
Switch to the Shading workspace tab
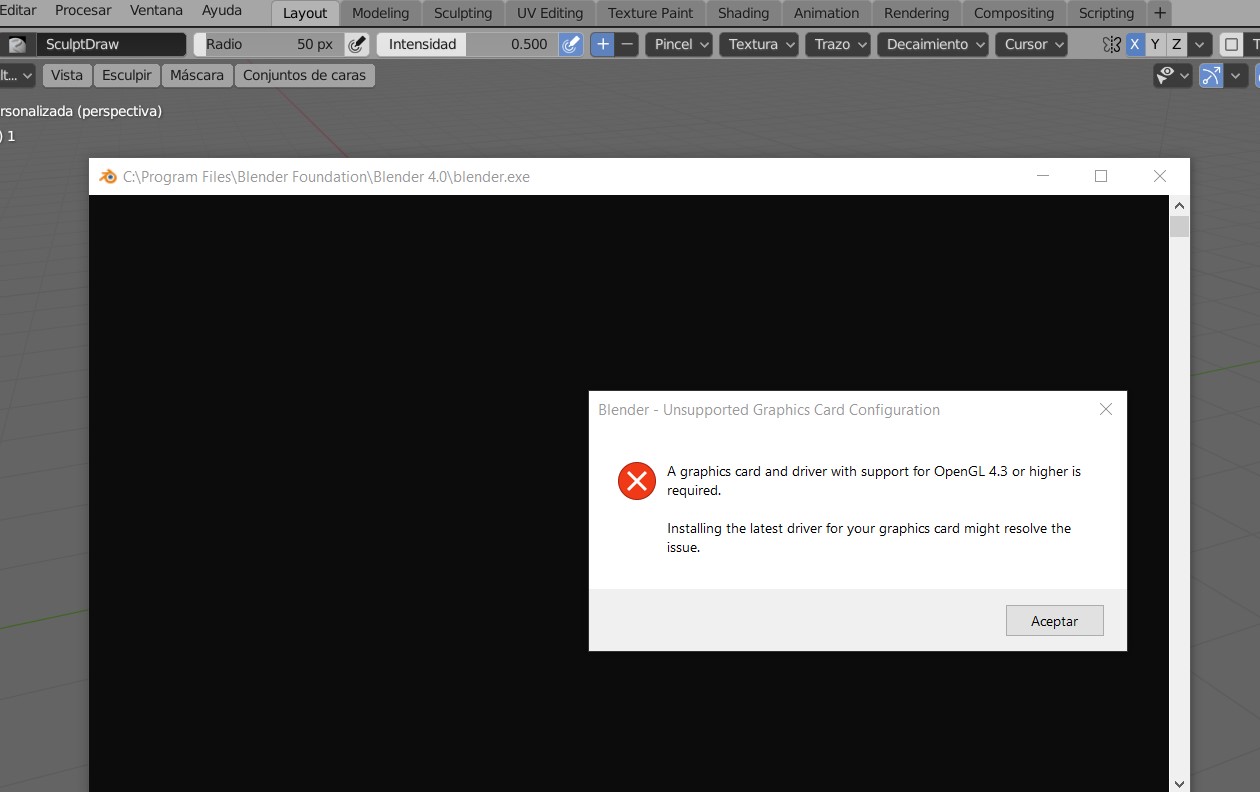click(x=743, y=13)
